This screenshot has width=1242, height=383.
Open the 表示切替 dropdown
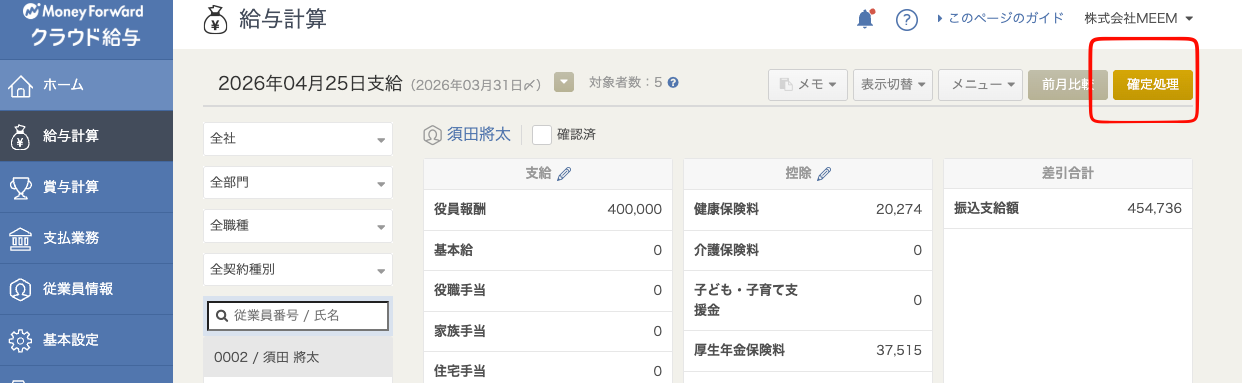click(893, 85)
